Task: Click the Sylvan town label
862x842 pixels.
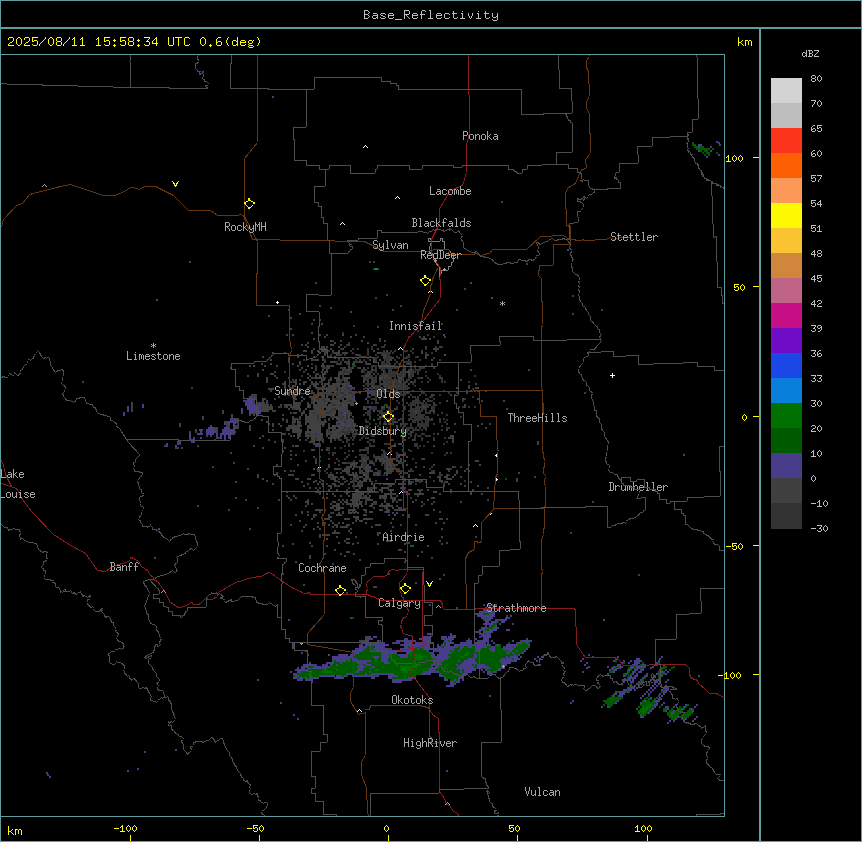Action: coord(390,245)
